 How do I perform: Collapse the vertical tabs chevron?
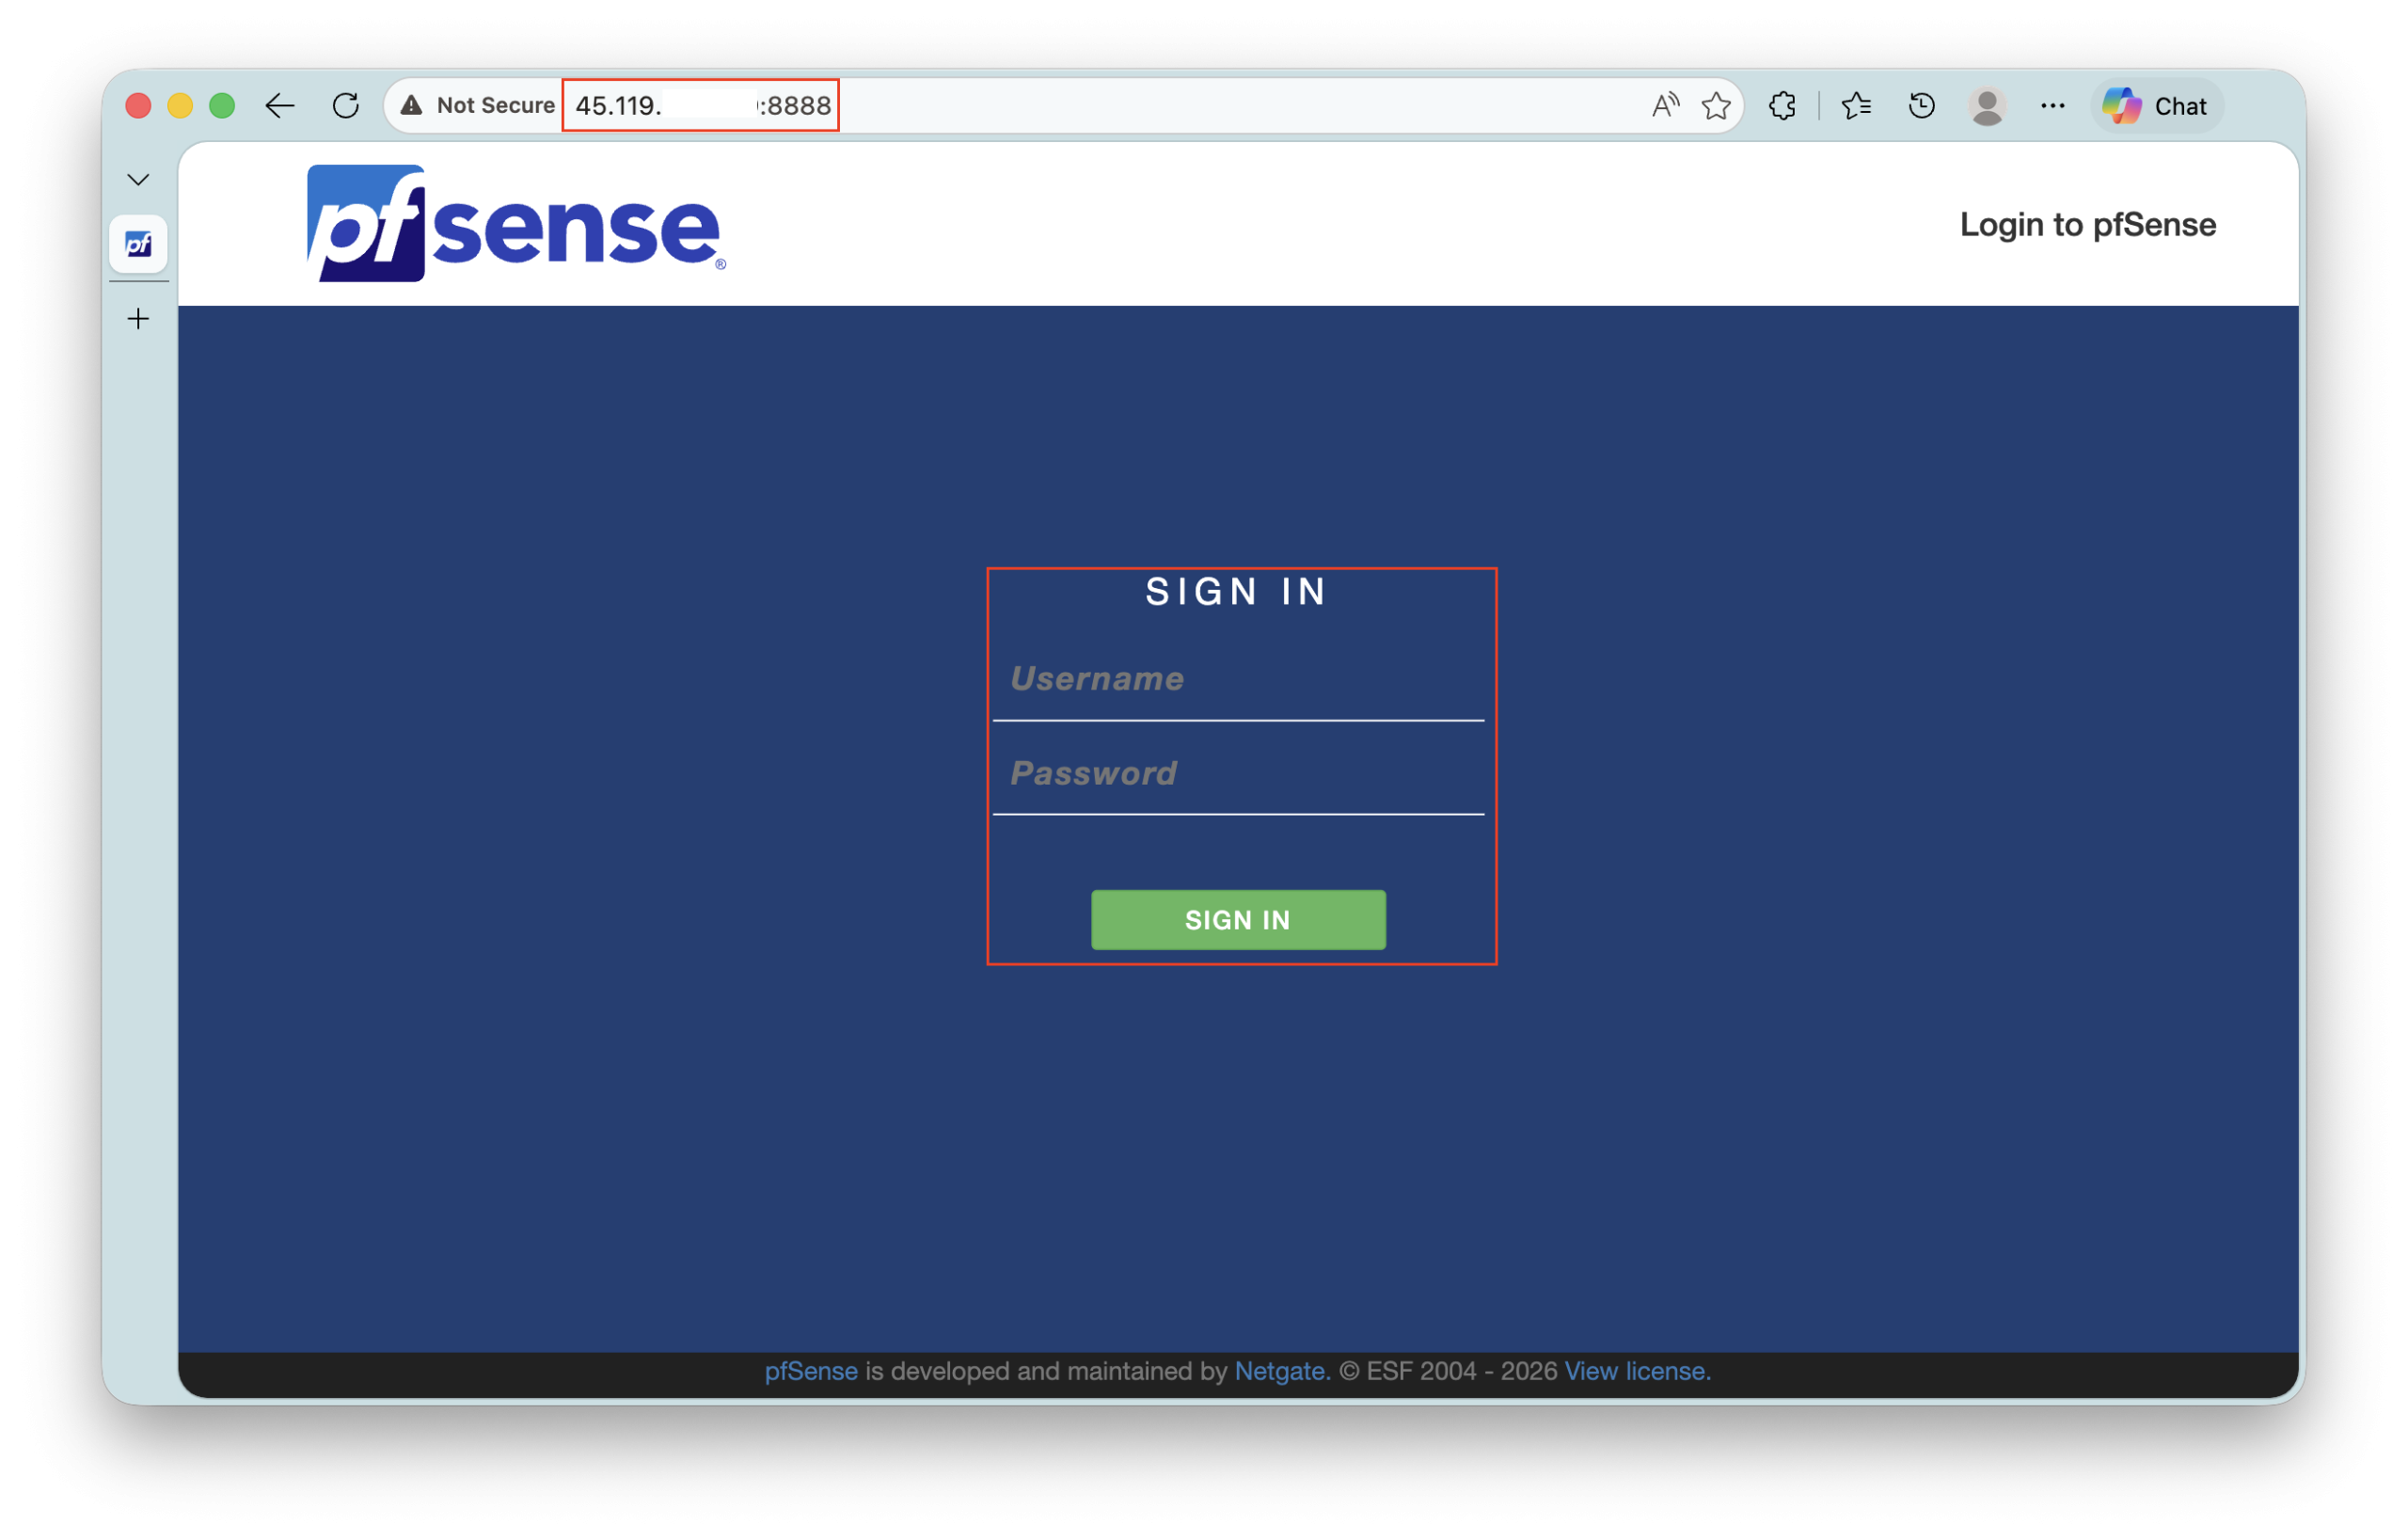[x=138, y=180]
